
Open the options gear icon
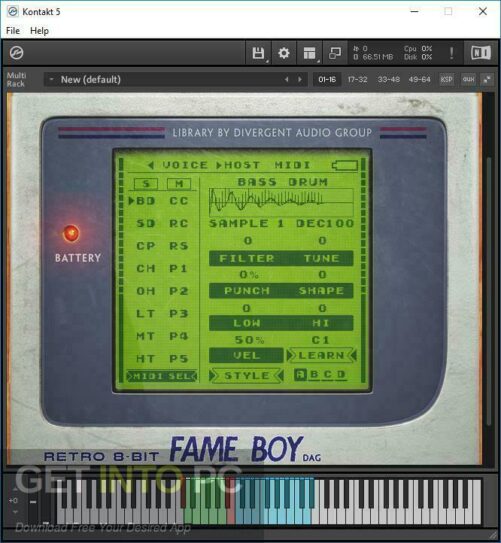click(x=284, y=53)
